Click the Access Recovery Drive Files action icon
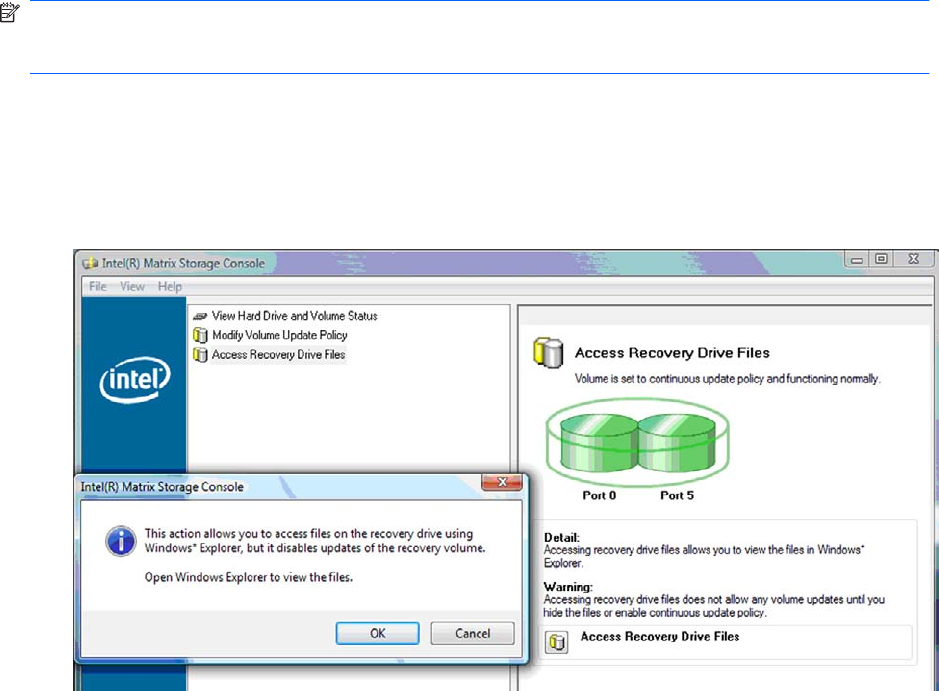Image resolution: width=939 pixels, height=691 pixels. [x=556, y=642]
